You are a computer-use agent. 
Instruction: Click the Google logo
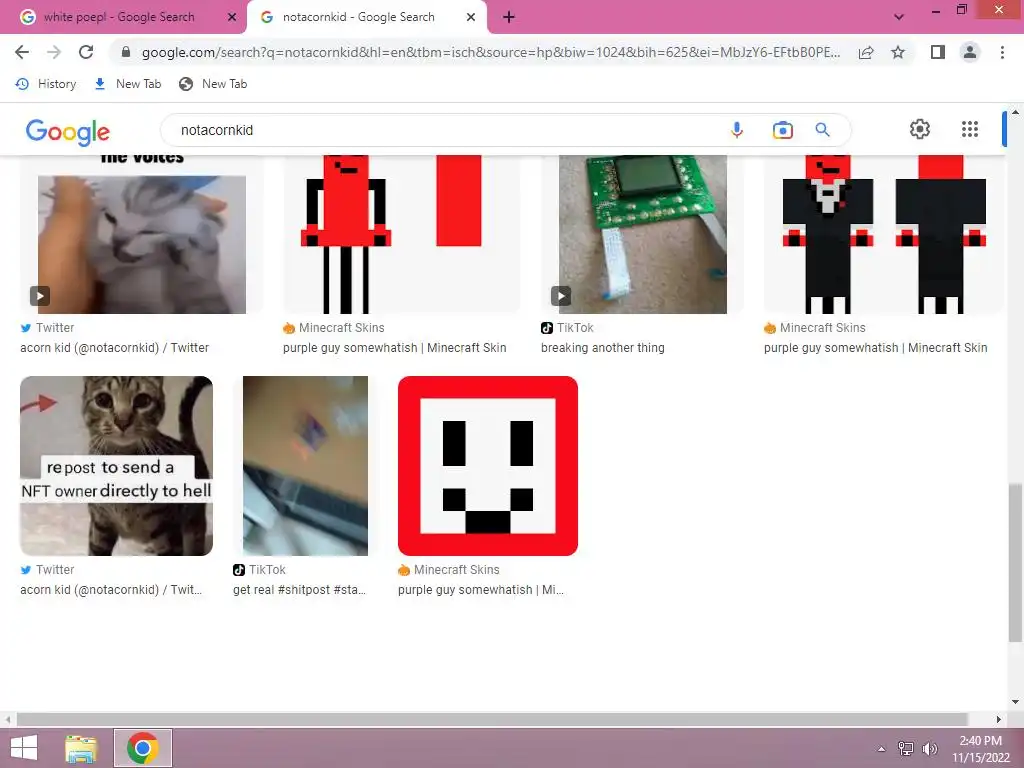[68, 132]
